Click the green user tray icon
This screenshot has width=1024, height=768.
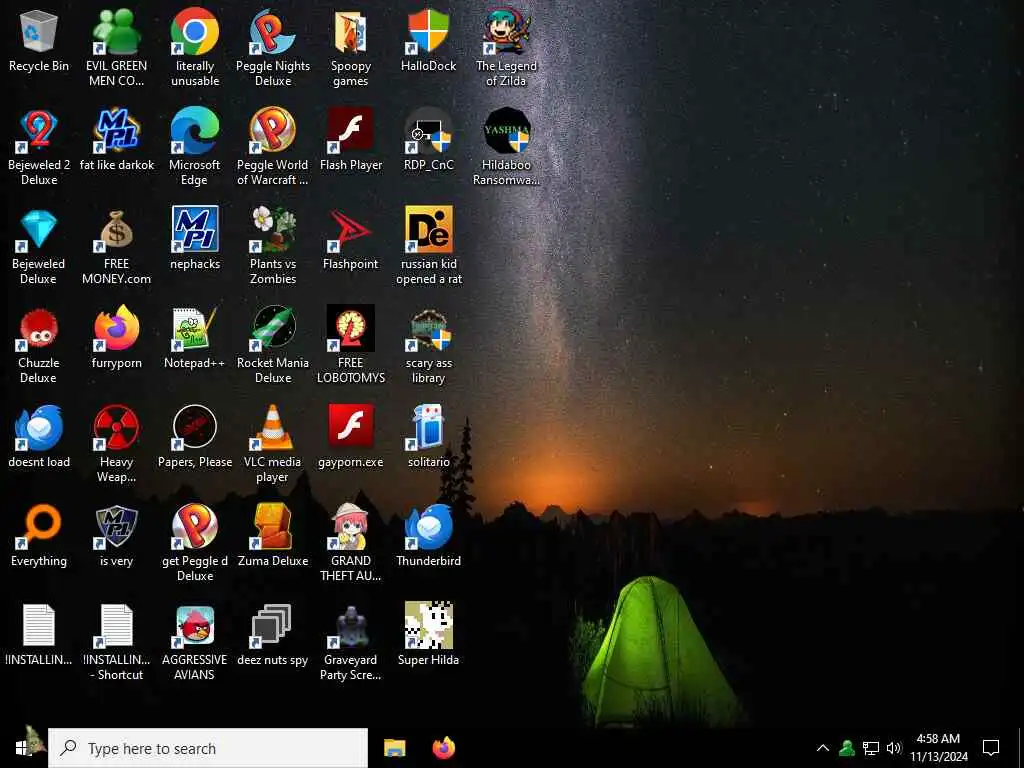(x=847, y=748)
